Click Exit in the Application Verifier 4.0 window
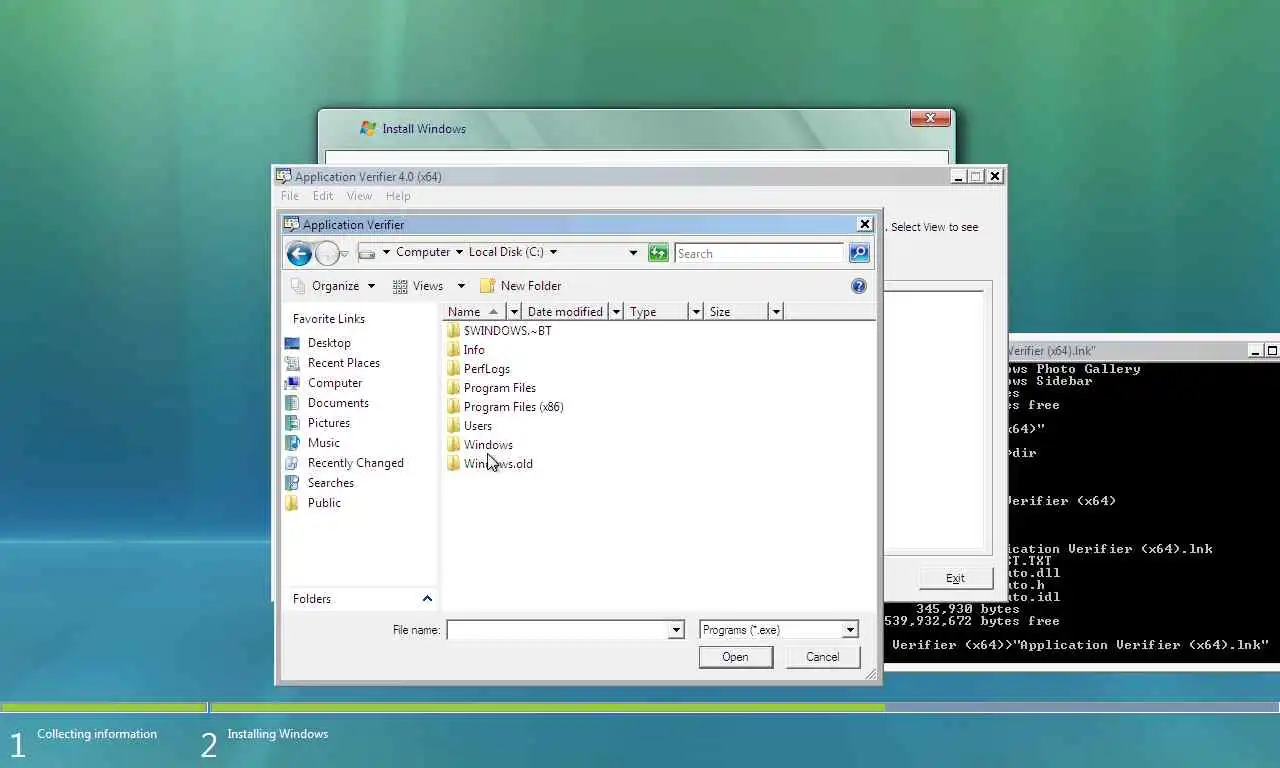 [x=955, y=578]
